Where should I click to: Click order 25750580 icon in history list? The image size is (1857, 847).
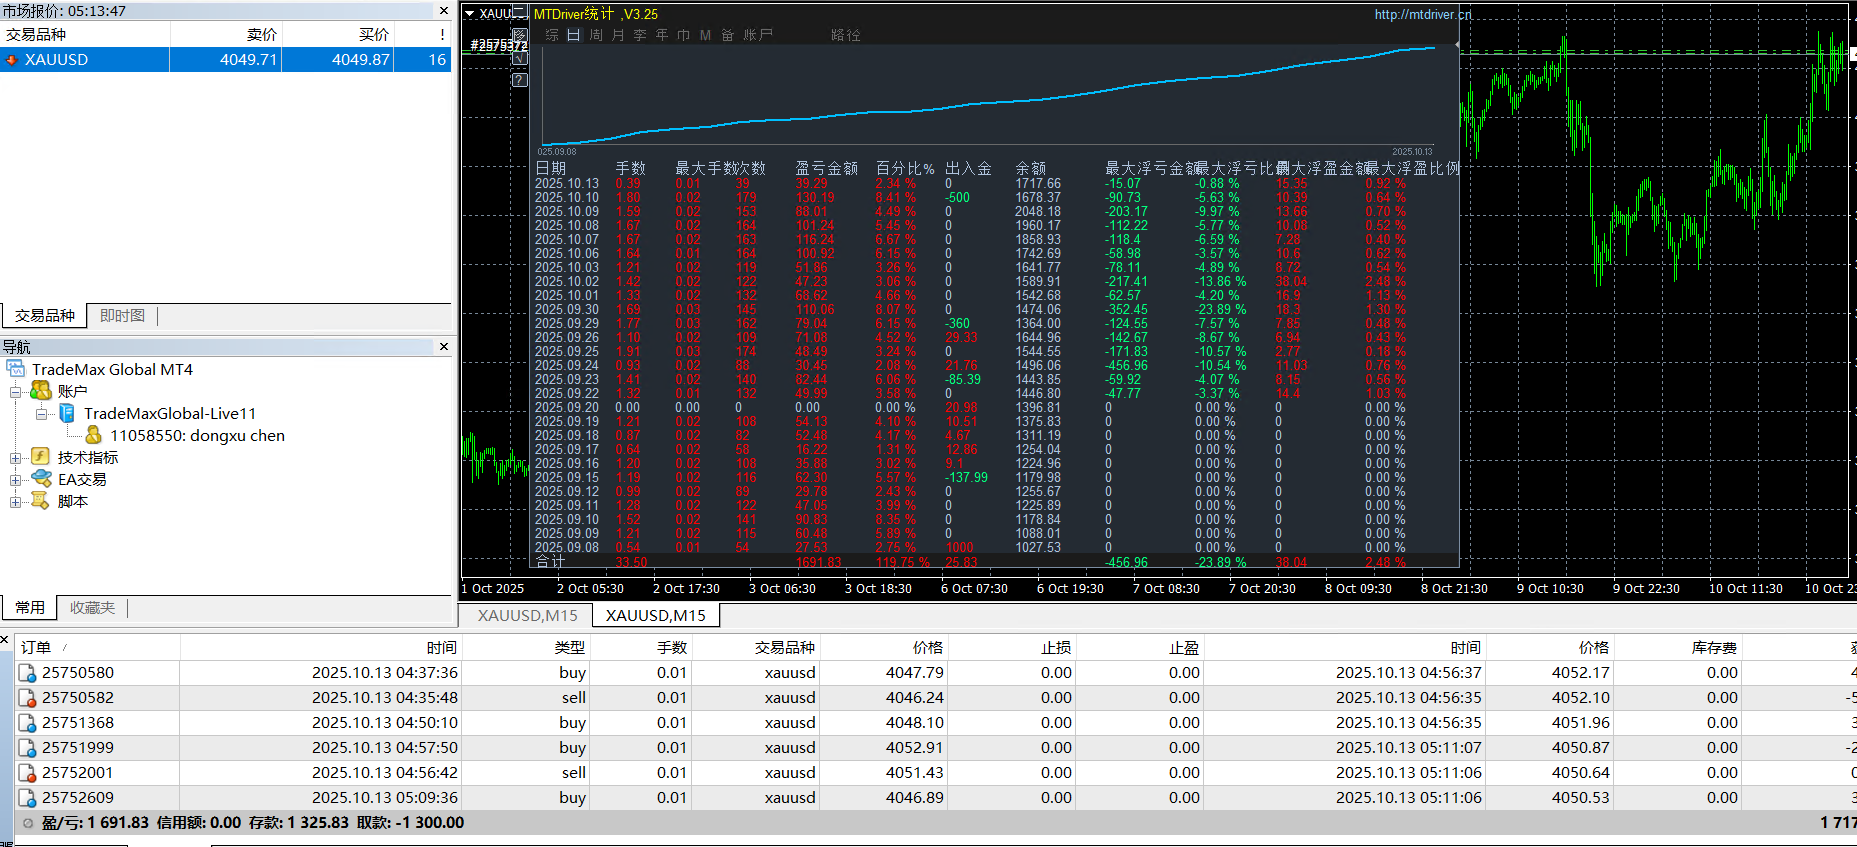[x=27, y=673]
